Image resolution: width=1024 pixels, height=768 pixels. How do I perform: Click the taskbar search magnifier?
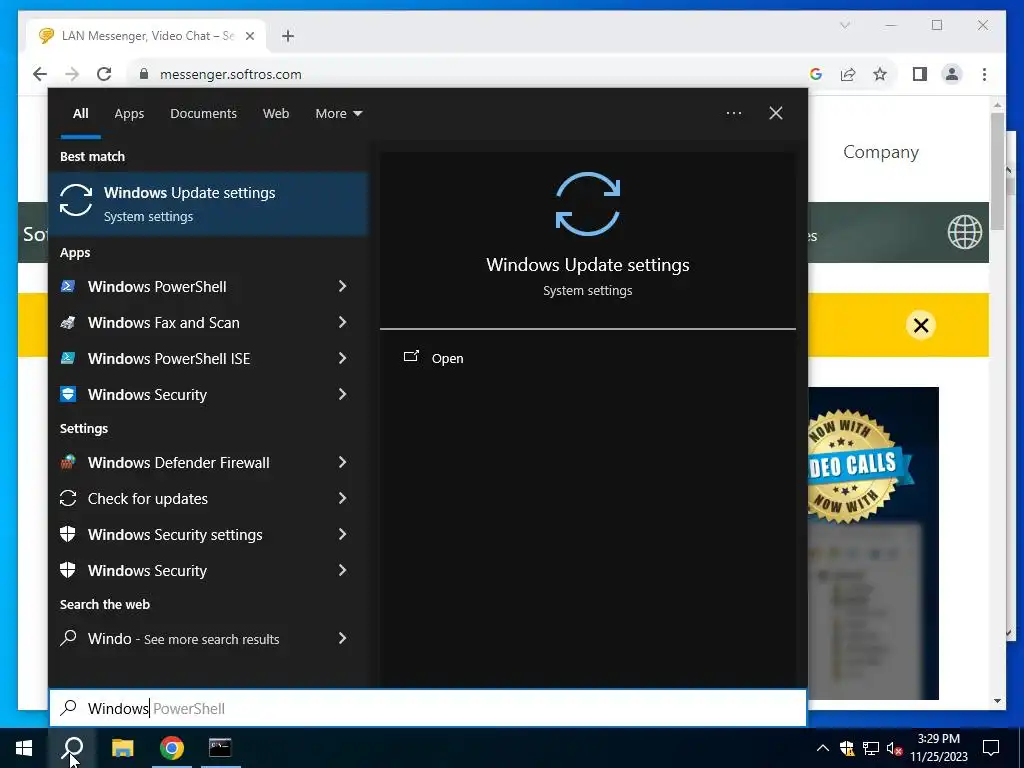pos(73,748)
